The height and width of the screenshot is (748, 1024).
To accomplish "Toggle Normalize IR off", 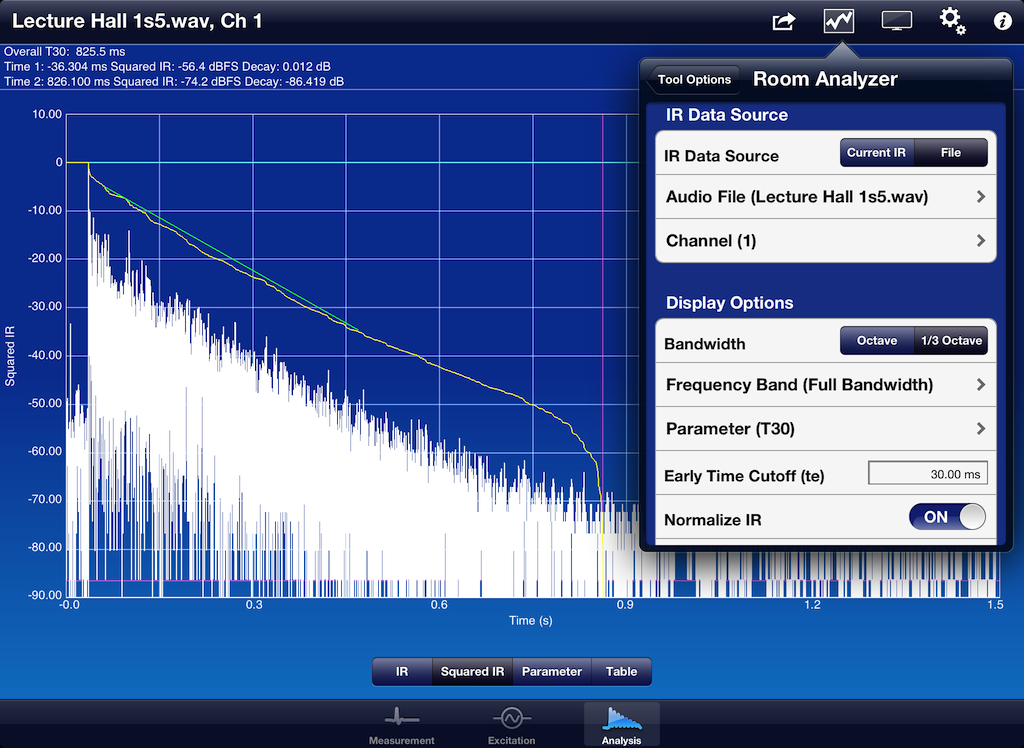I will 946,517.
